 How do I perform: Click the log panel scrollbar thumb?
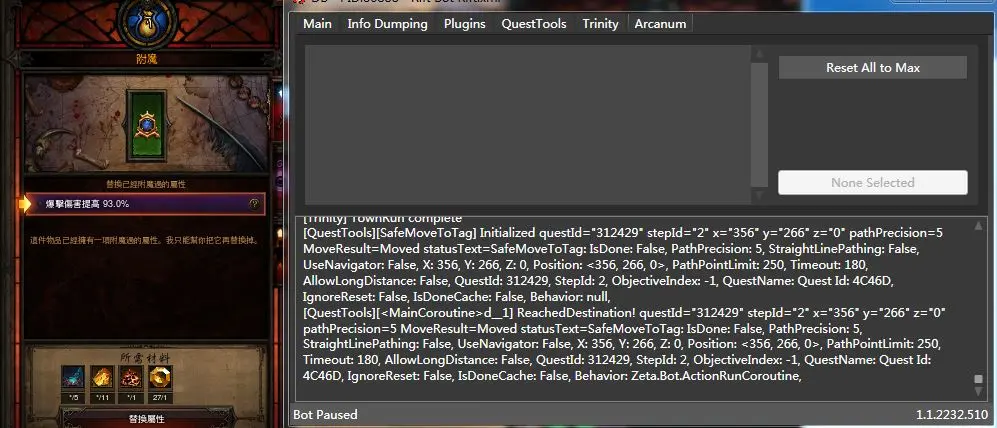click(978, 380)
